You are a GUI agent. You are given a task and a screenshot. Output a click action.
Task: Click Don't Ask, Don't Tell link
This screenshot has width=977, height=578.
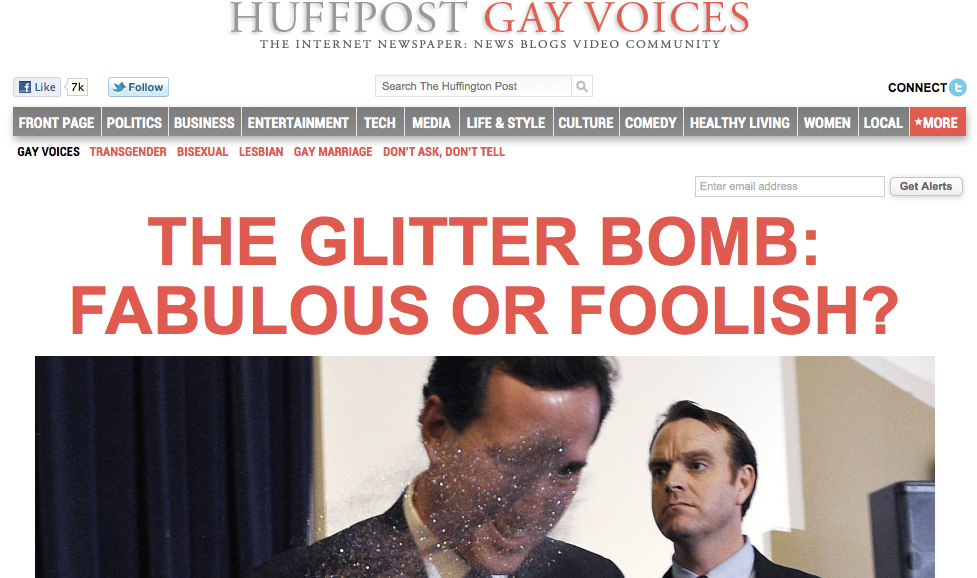(444, 152)
